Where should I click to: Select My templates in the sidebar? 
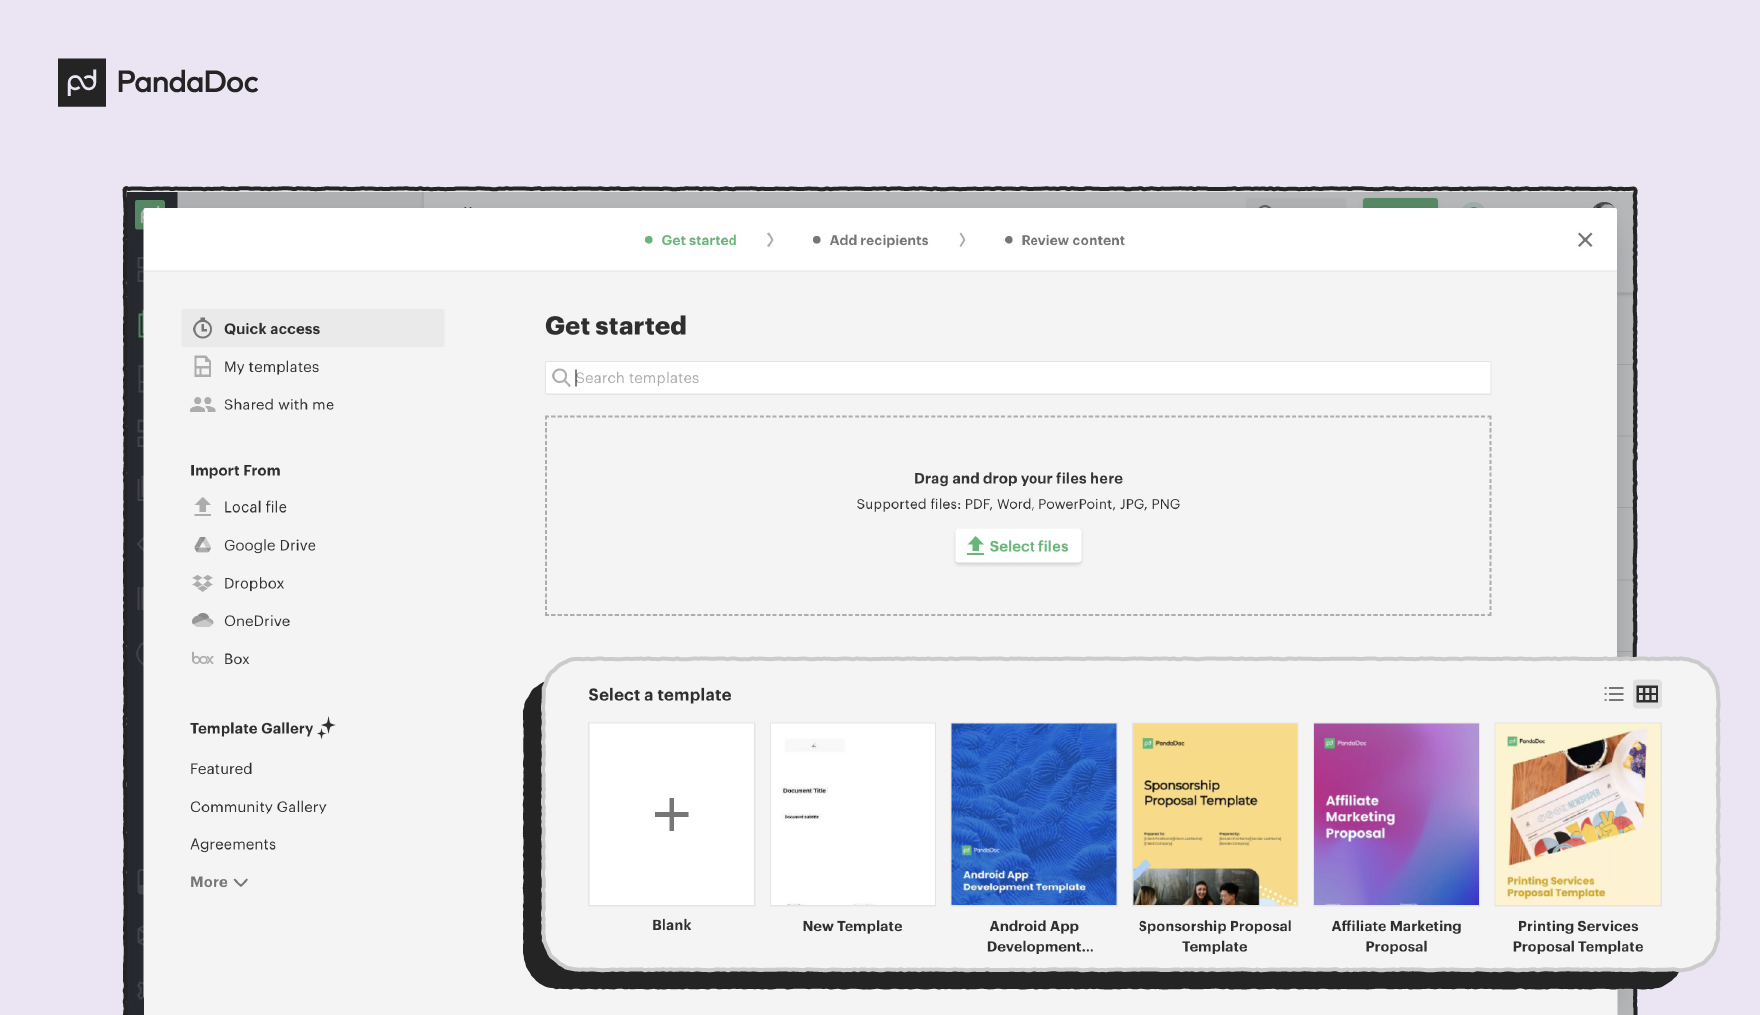click(271, 366)
